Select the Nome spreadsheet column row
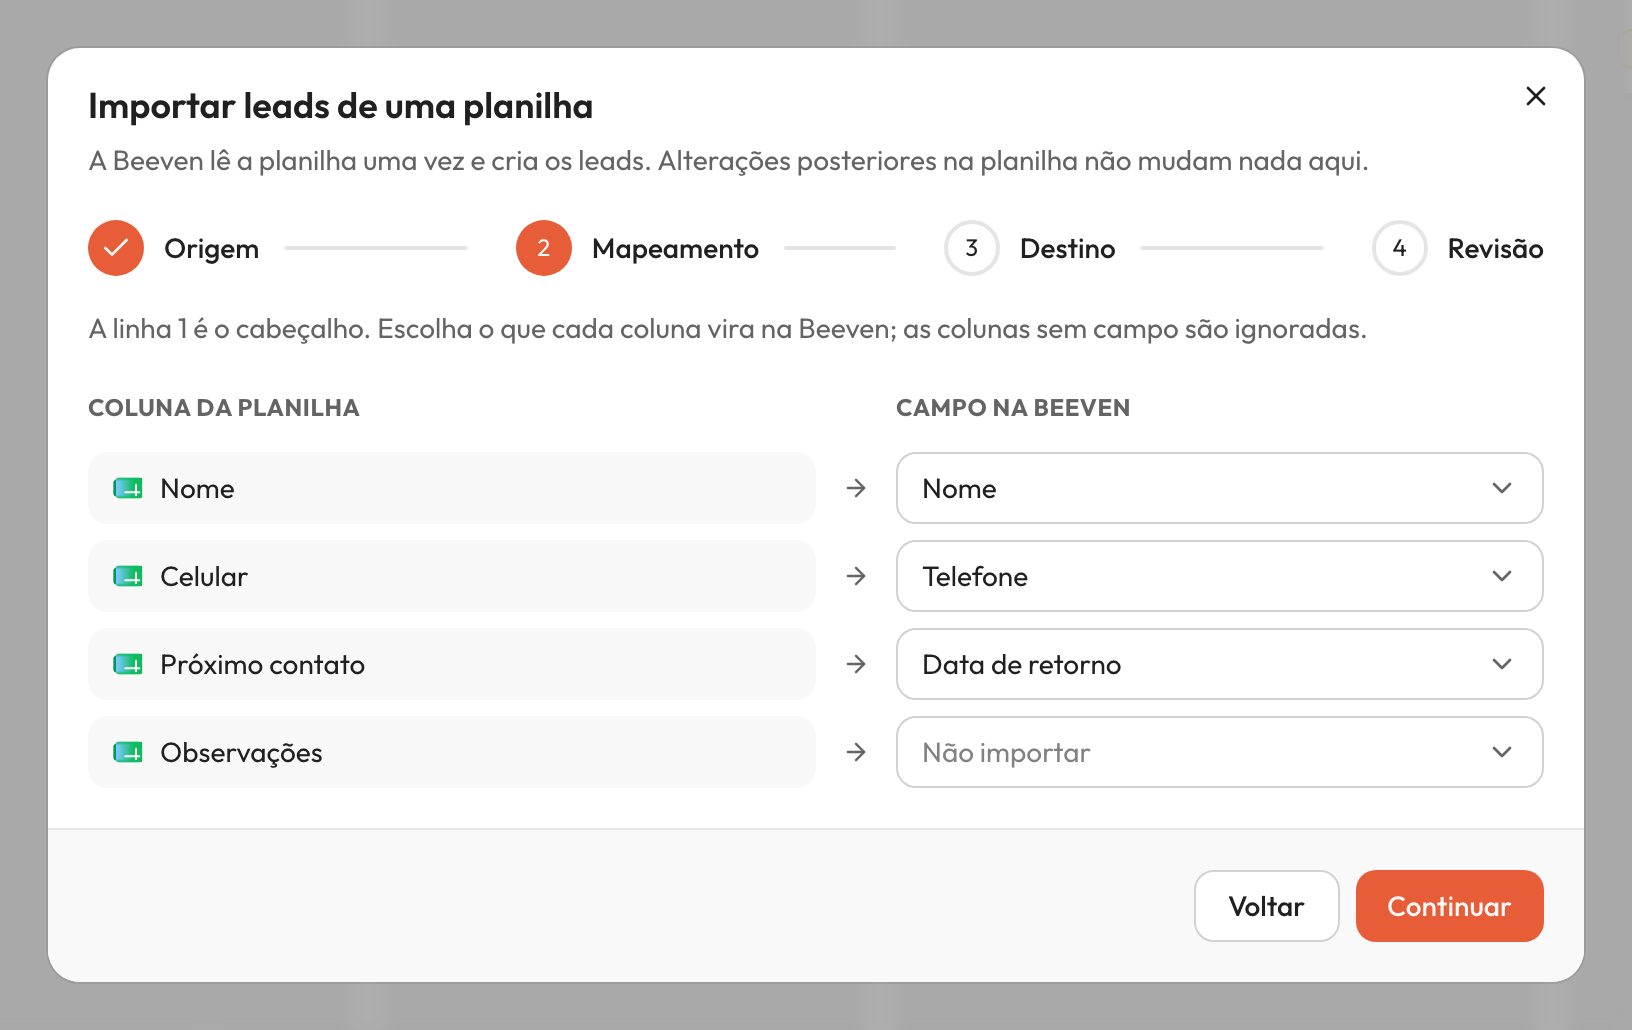The image size is (1632, 1030). [x=452, y=488]
